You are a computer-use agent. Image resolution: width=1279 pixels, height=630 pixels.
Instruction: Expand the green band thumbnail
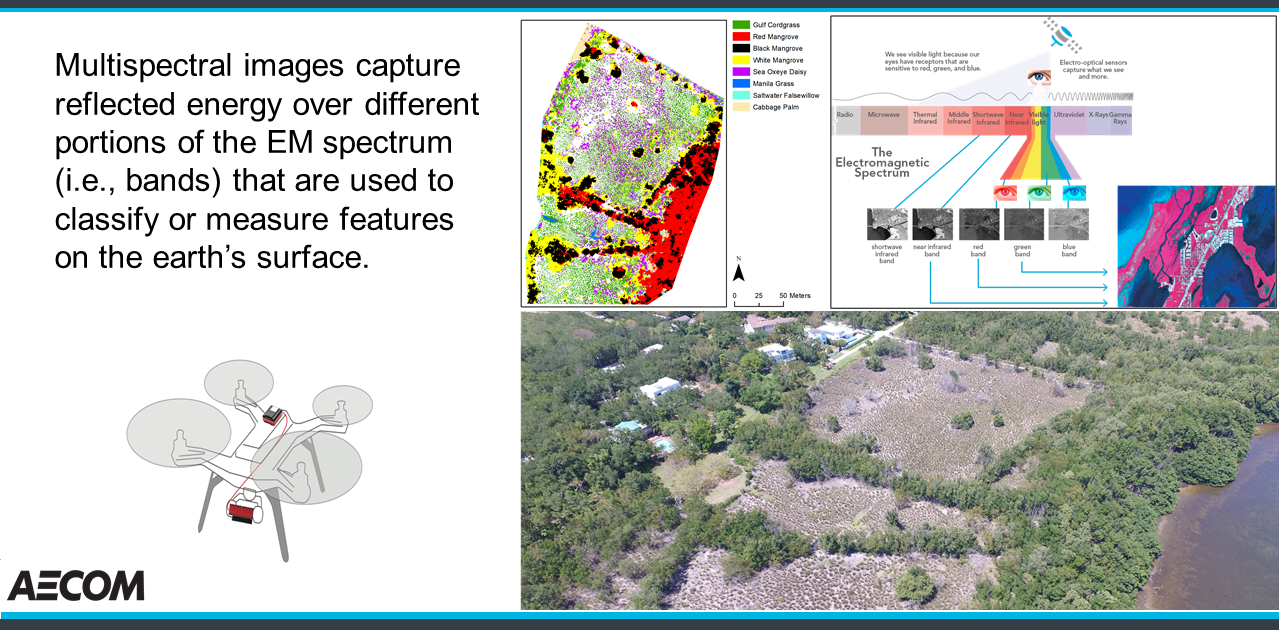pos(1025,222)
